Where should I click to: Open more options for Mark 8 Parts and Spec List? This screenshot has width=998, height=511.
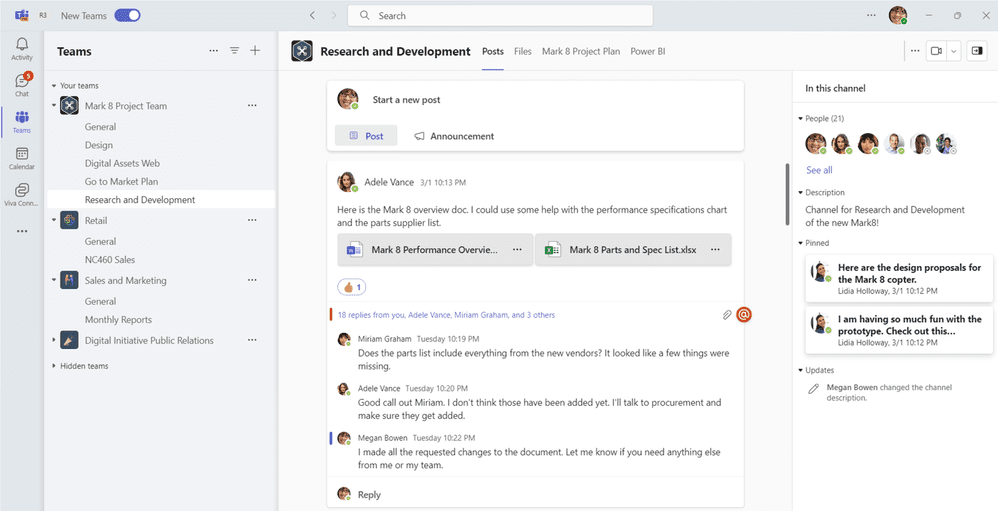[715, 250]
